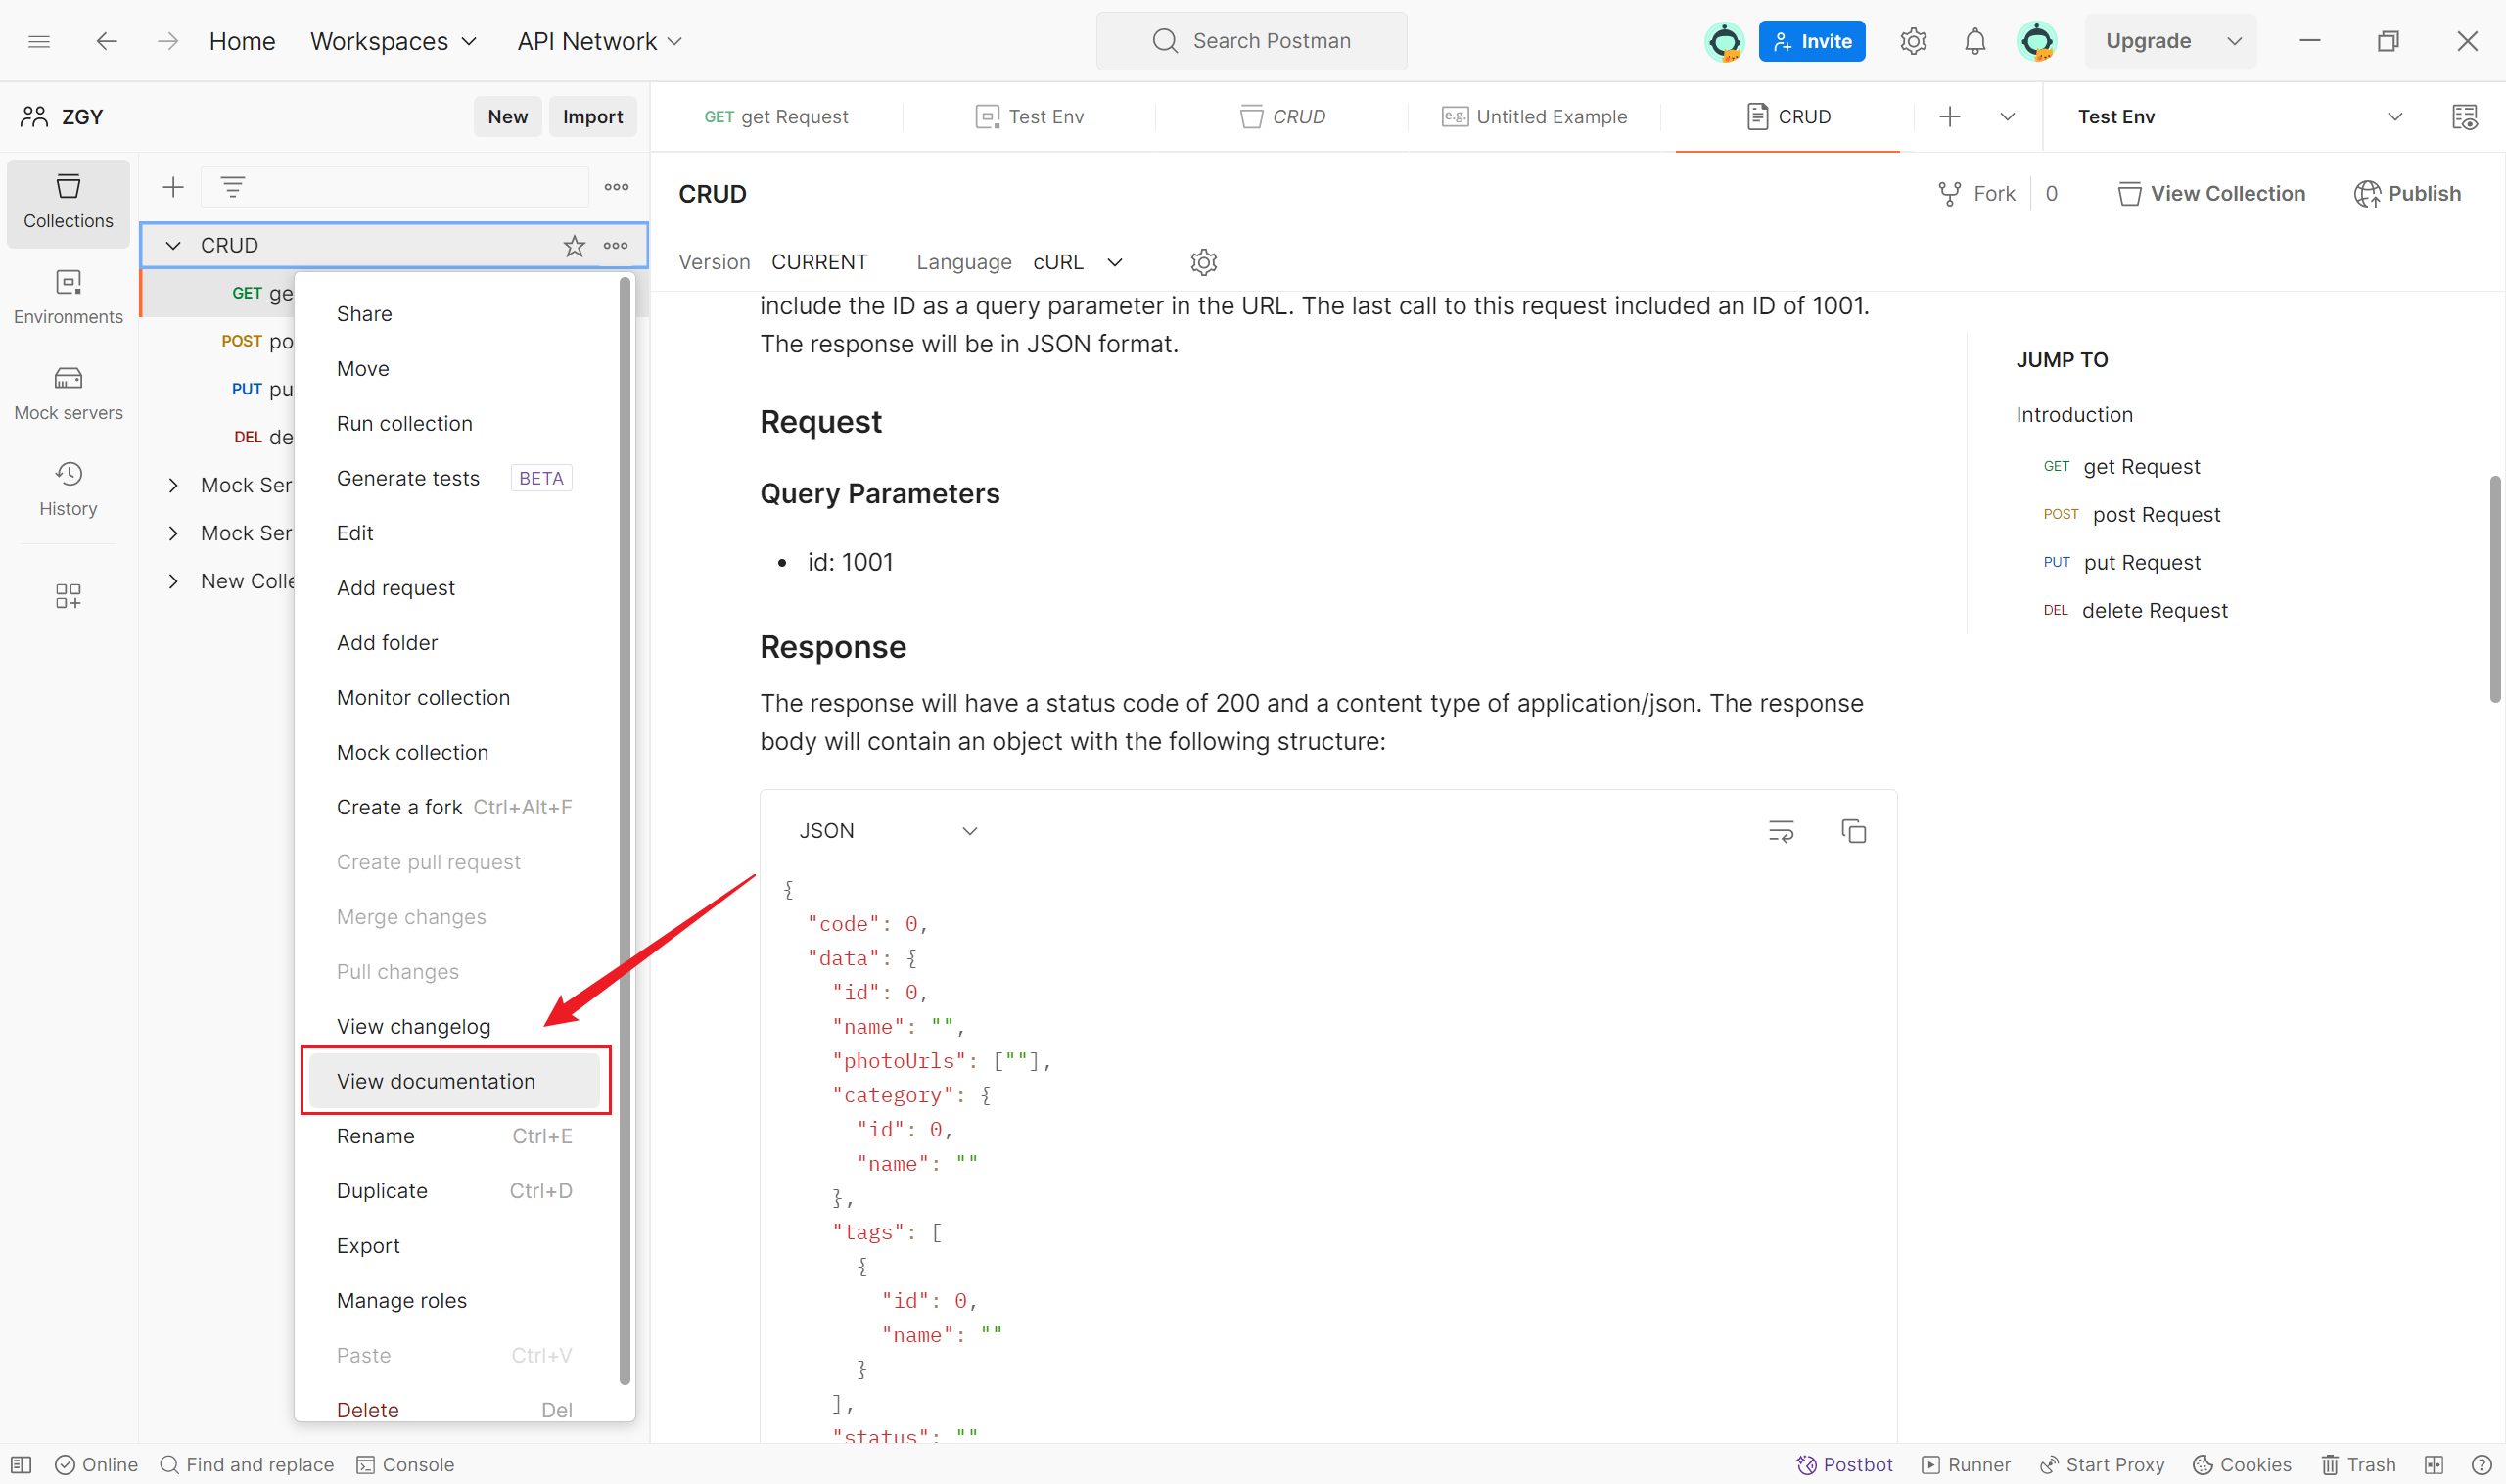Open a new tab with plus
Viewport: 2506px width, 1484px height.
(1950, 117)
